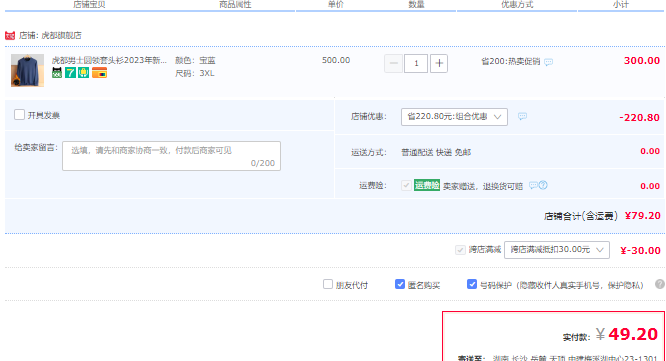This screenshot has height=361, width=666.
Task: Uncheck the 匿名购买 checkbox
Action: point(400,284)
